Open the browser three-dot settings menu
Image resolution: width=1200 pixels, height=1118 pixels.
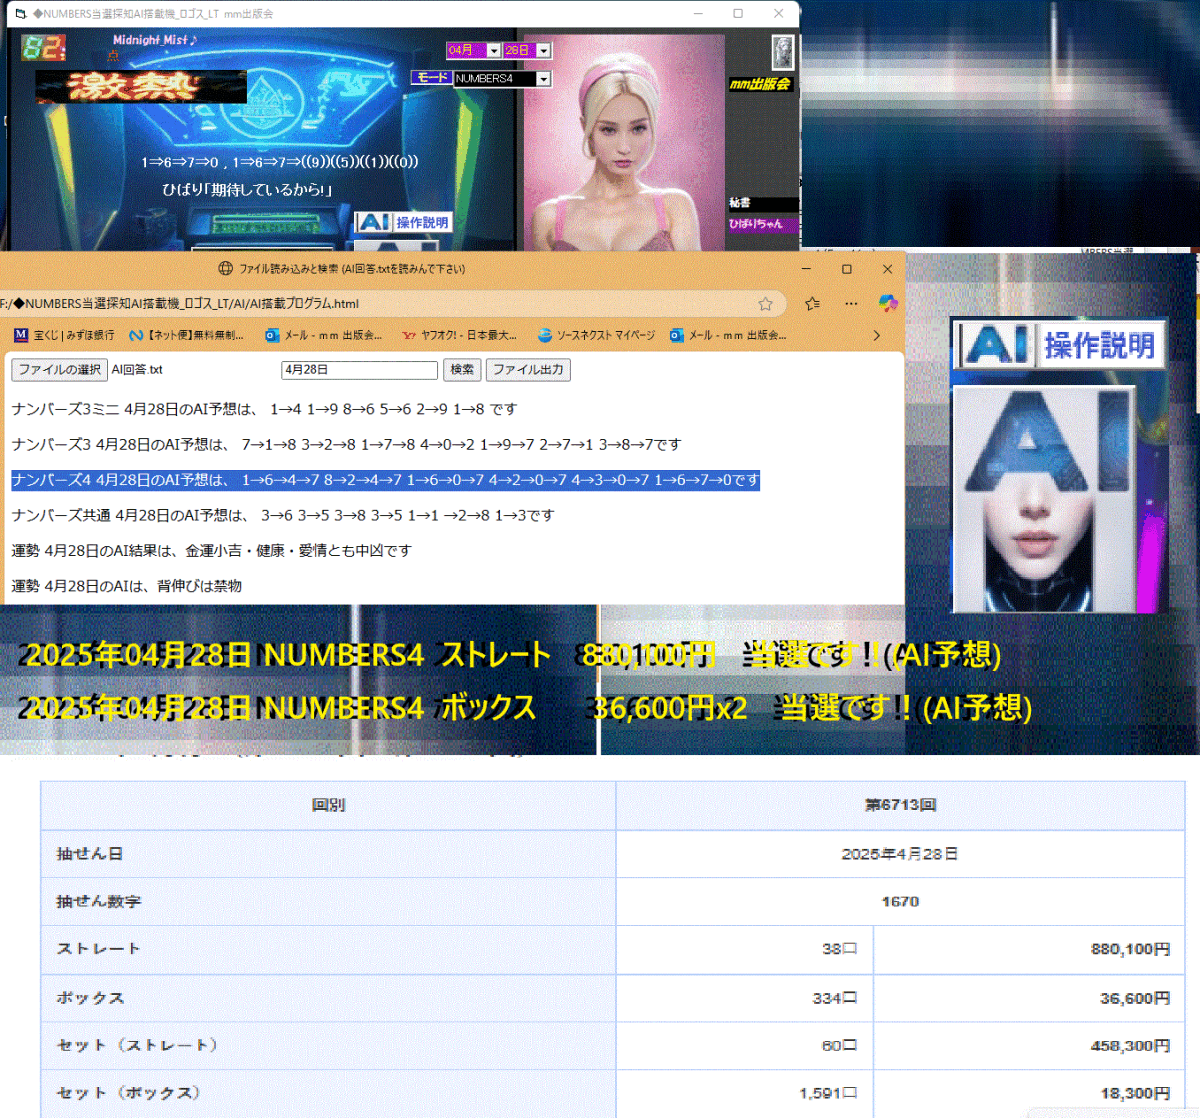pos(851,304)
